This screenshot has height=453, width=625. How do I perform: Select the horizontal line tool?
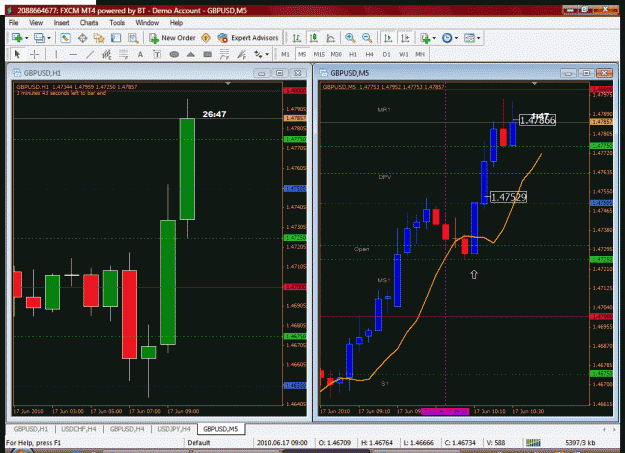coord(73,54)
